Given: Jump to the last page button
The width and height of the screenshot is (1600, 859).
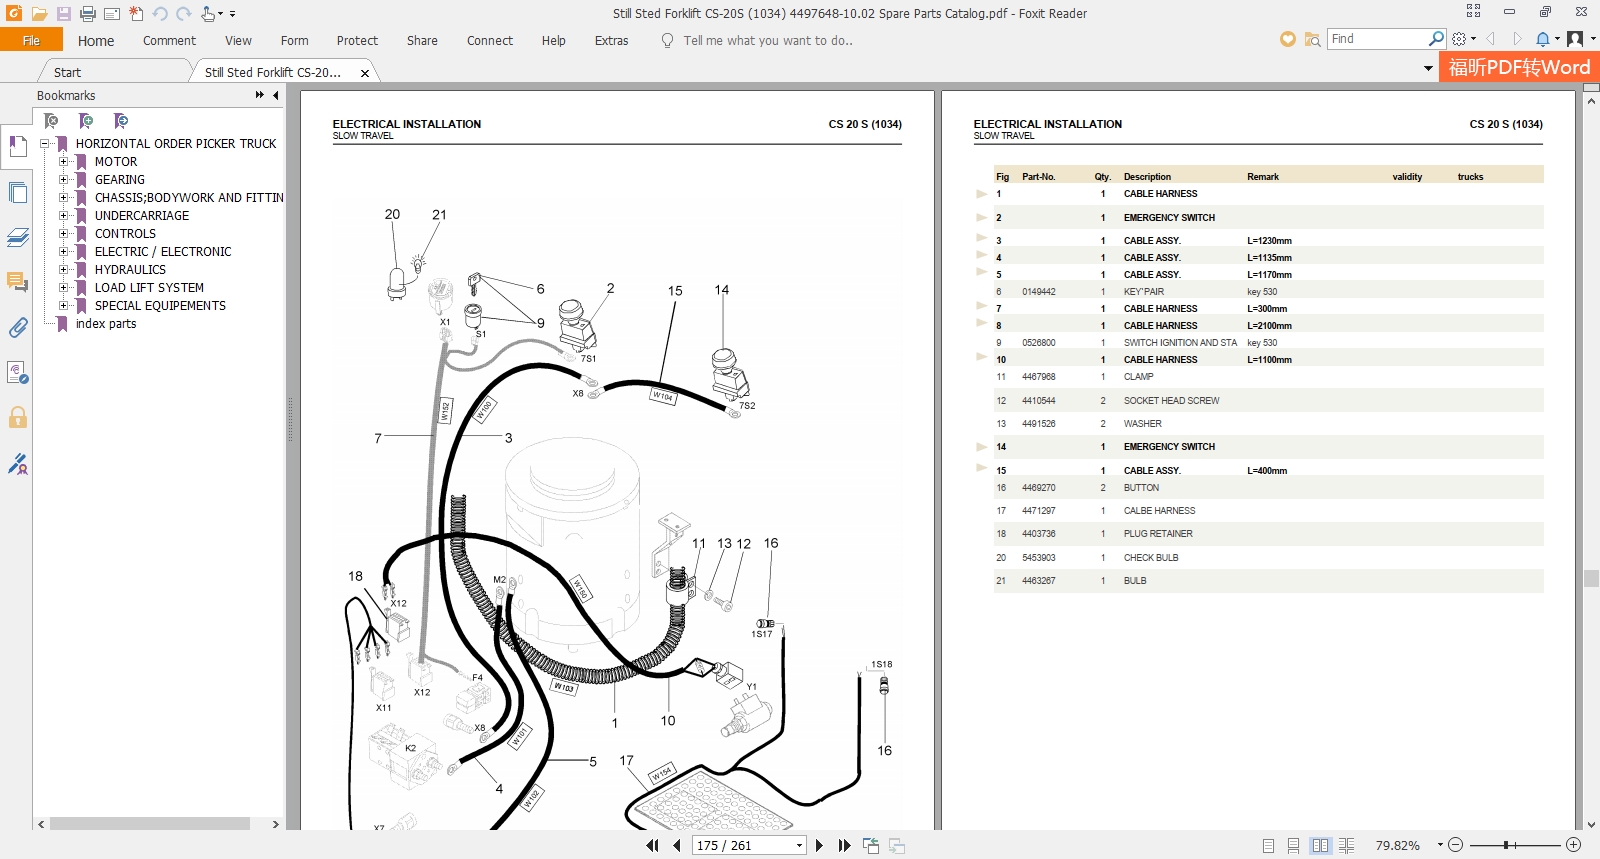Looking at the screenshot, I should coord(844,845).
